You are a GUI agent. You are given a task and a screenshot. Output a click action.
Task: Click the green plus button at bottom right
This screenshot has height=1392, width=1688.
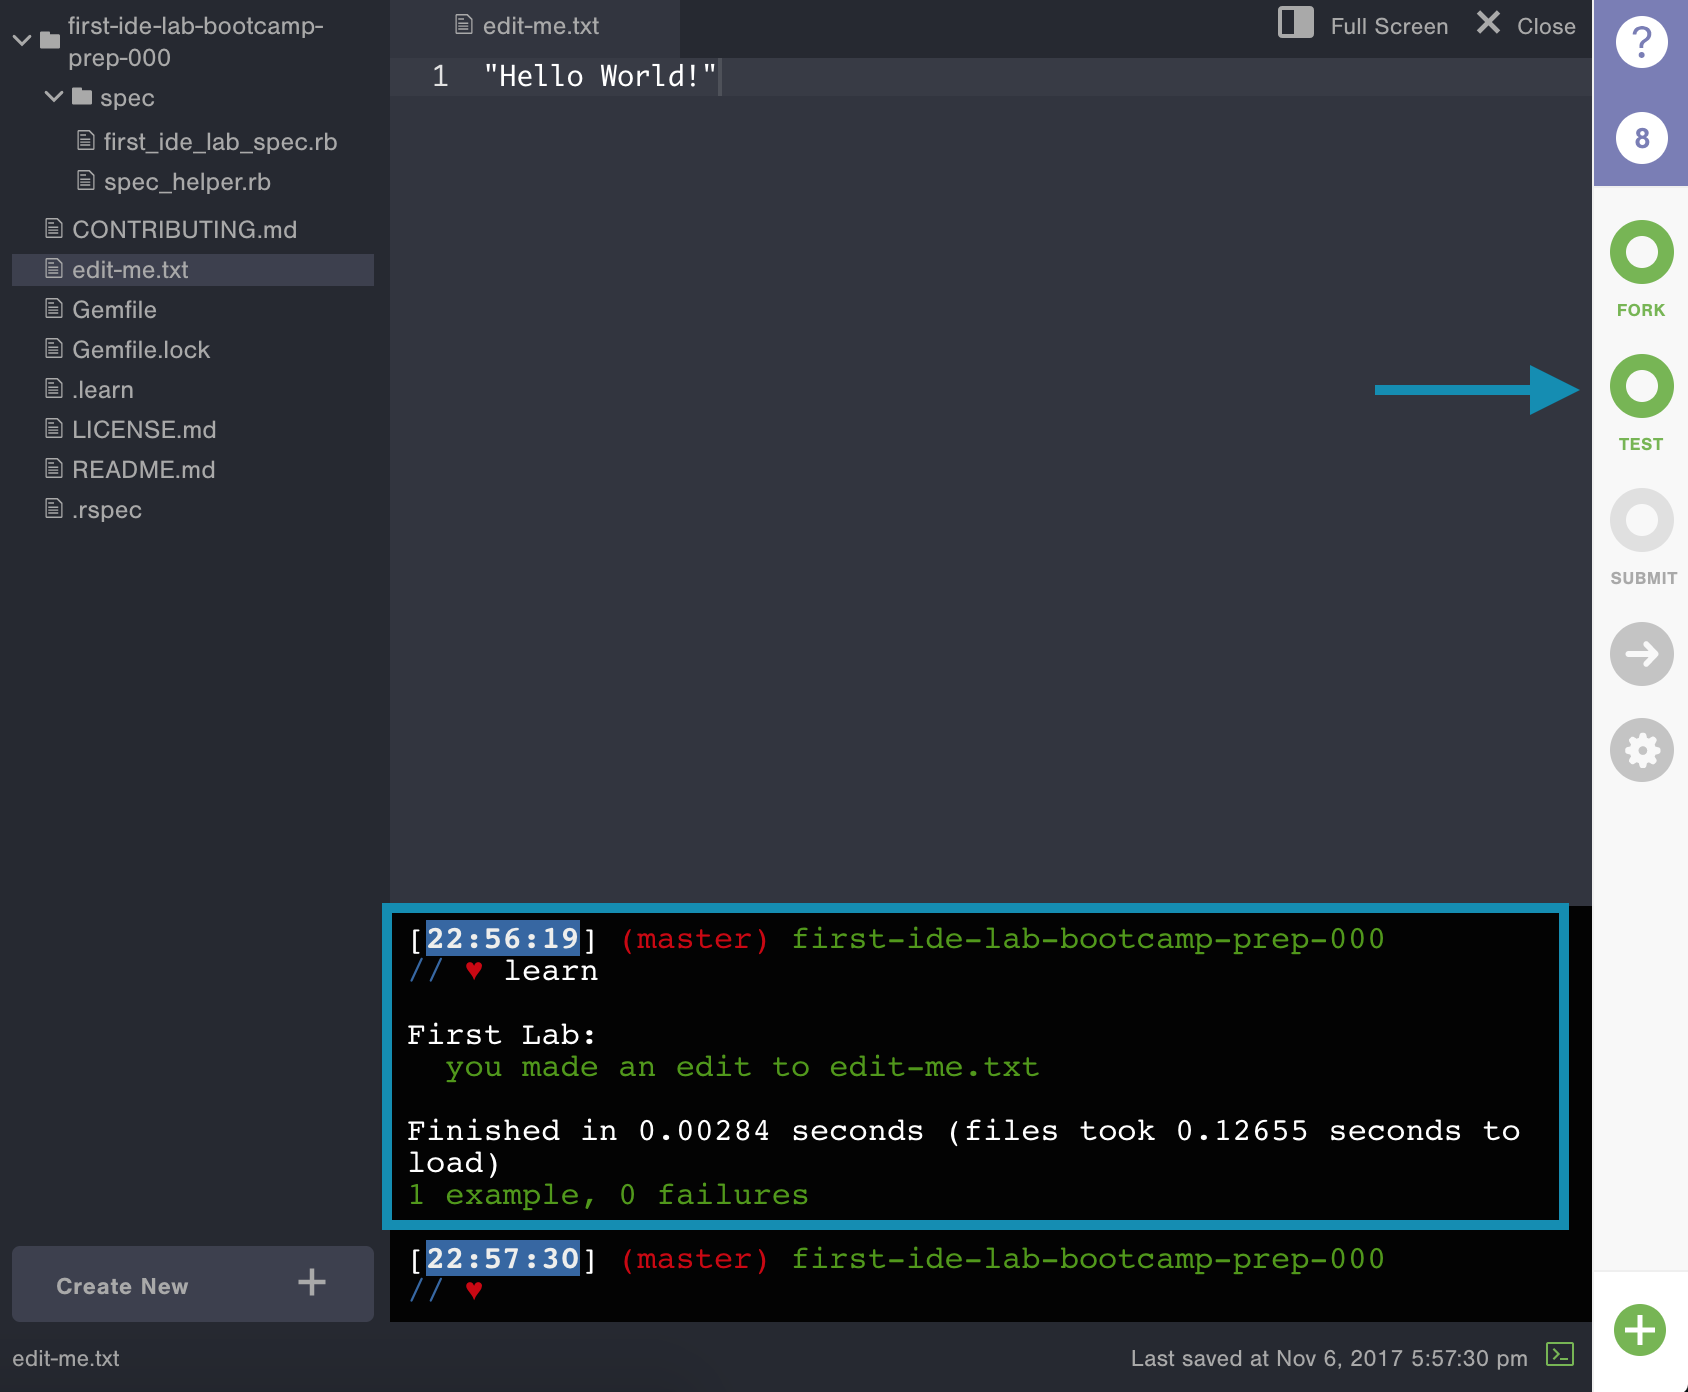click(1639, 1330)
